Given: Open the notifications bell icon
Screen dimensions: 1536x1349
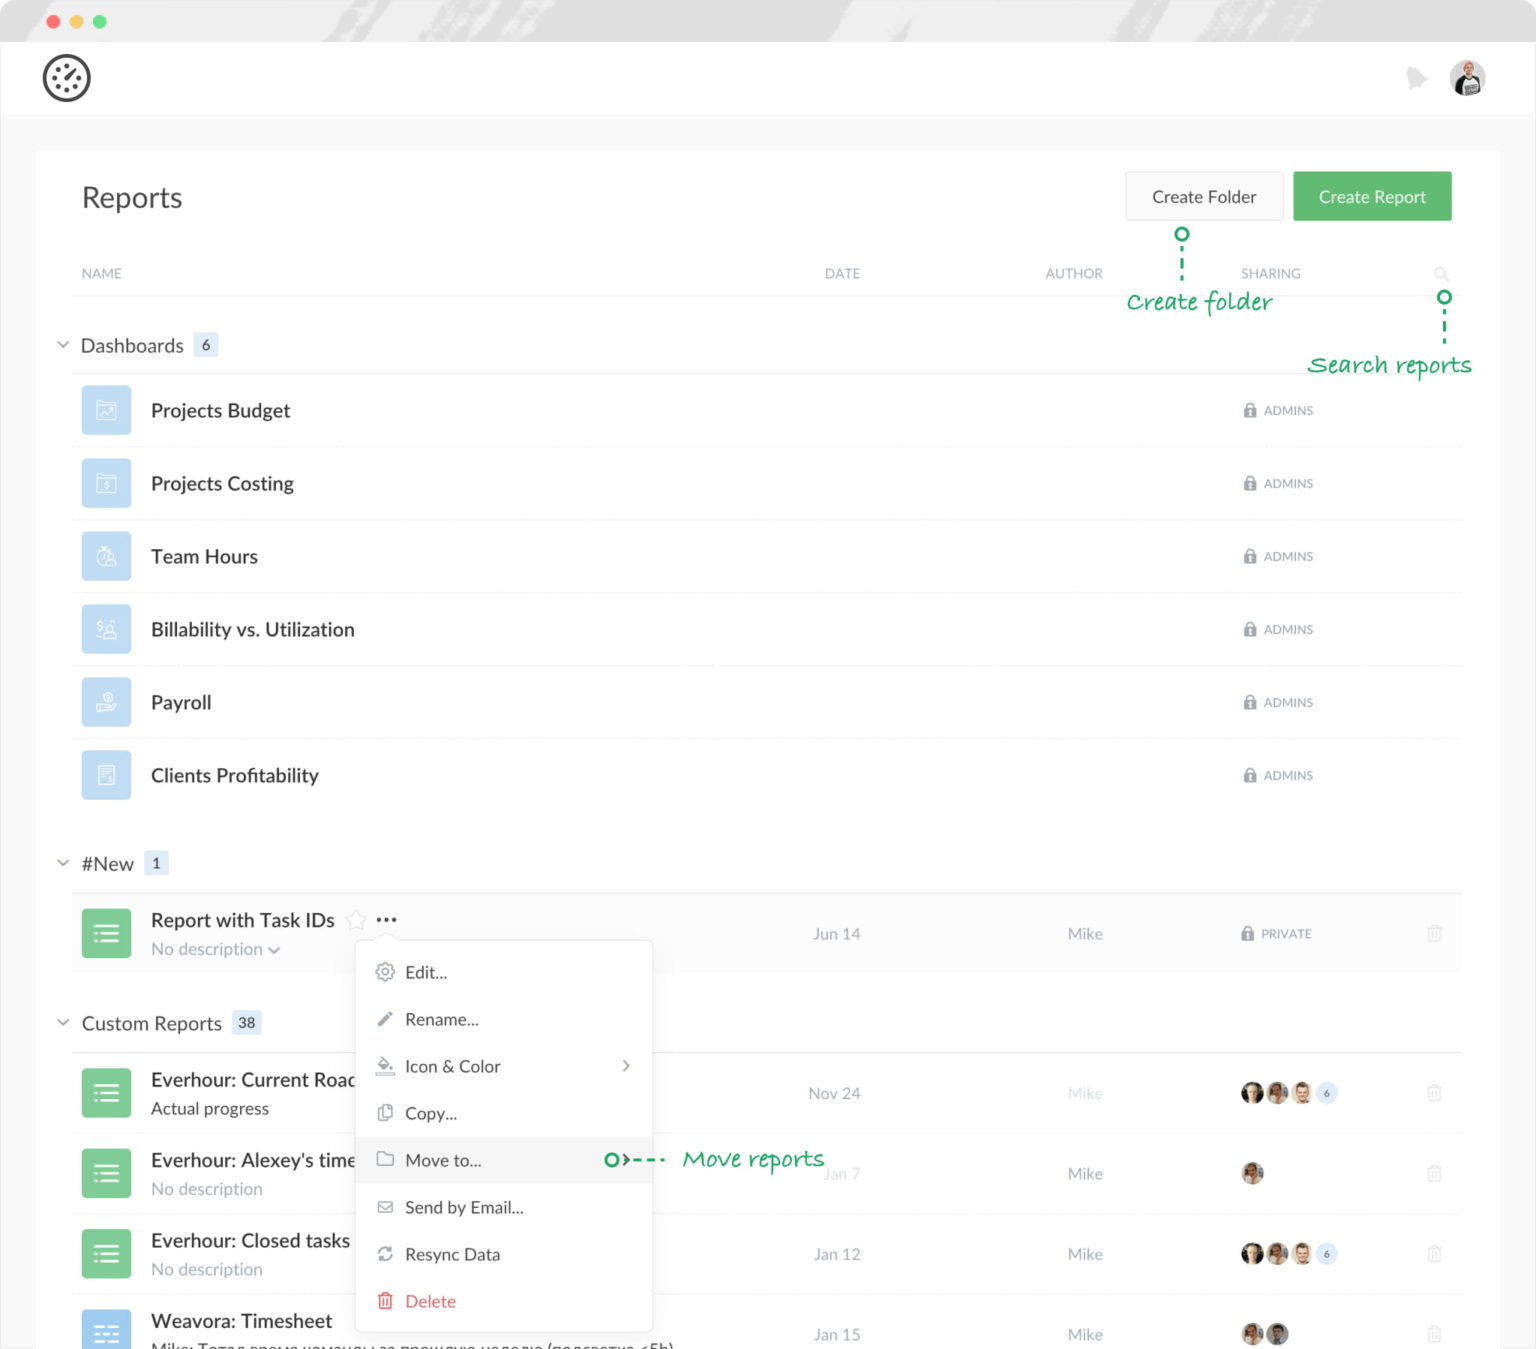Looking at the screenshot, I should tap(1417, 77).
